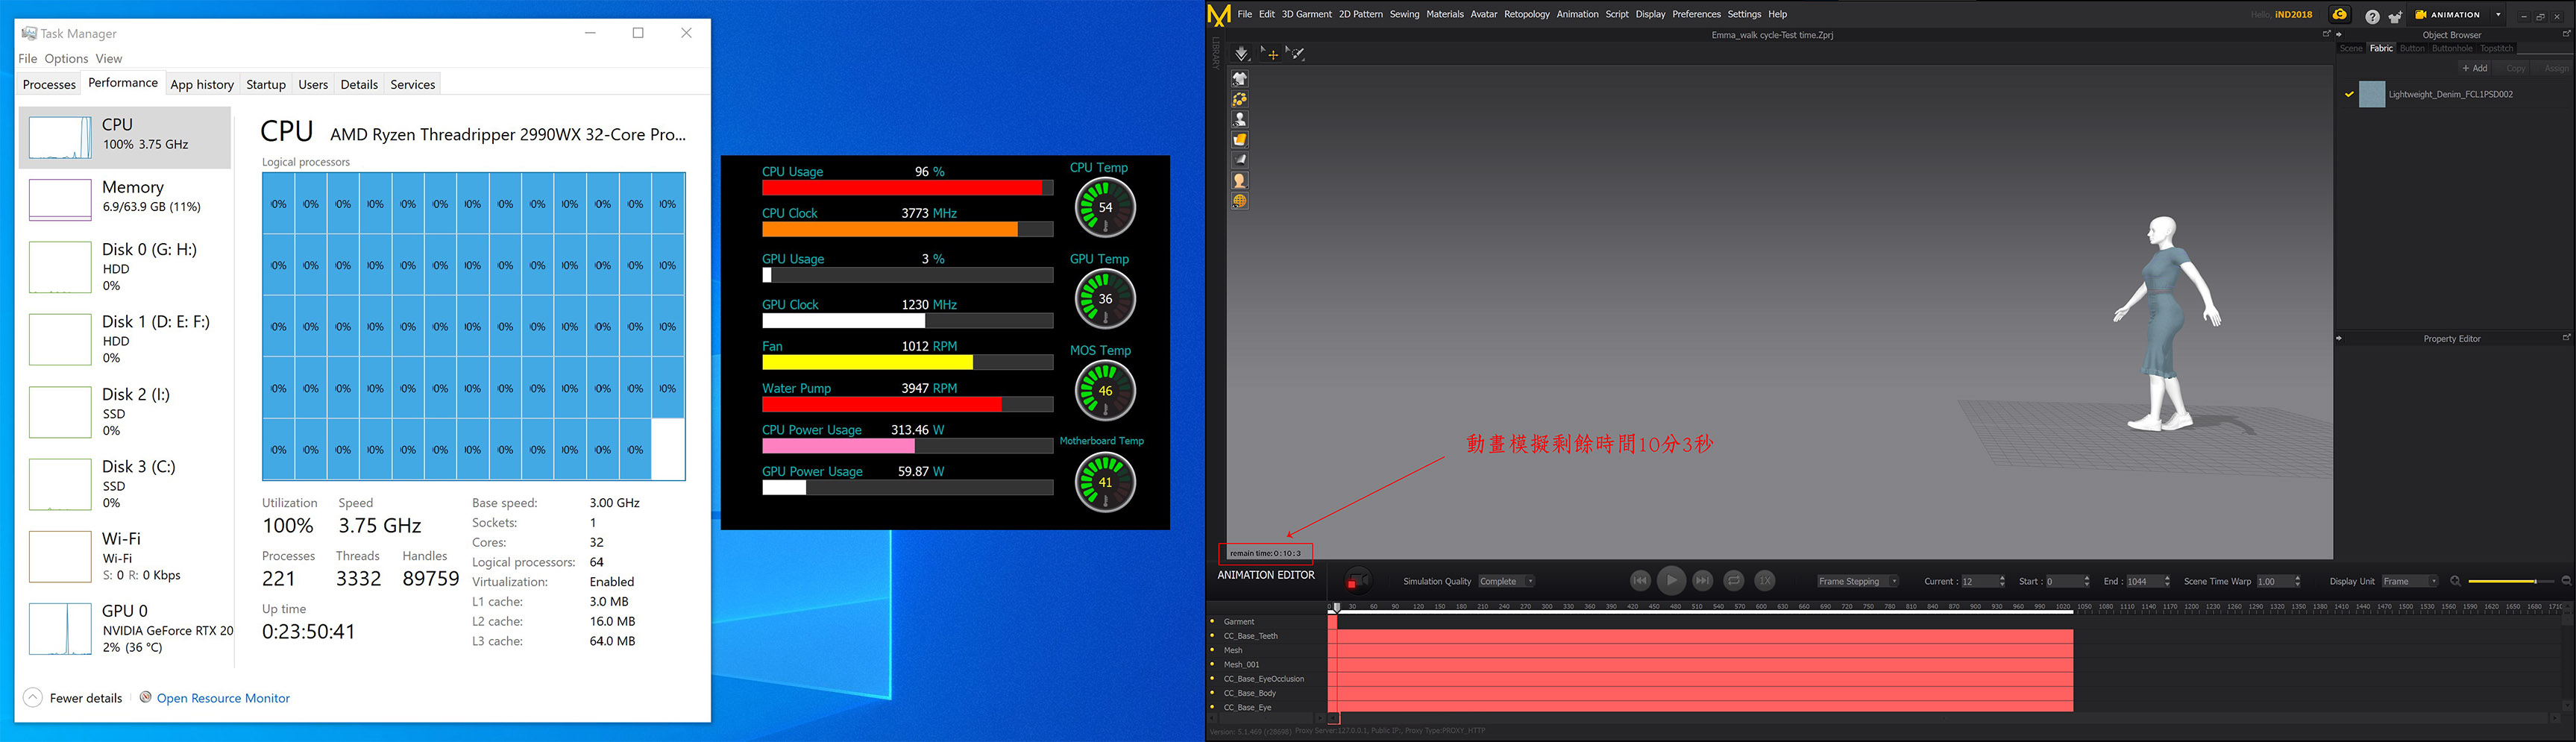Open the yellow cloud account icon
The height and width of the screenshot is (742, 2576).
tap(2340, 14)
